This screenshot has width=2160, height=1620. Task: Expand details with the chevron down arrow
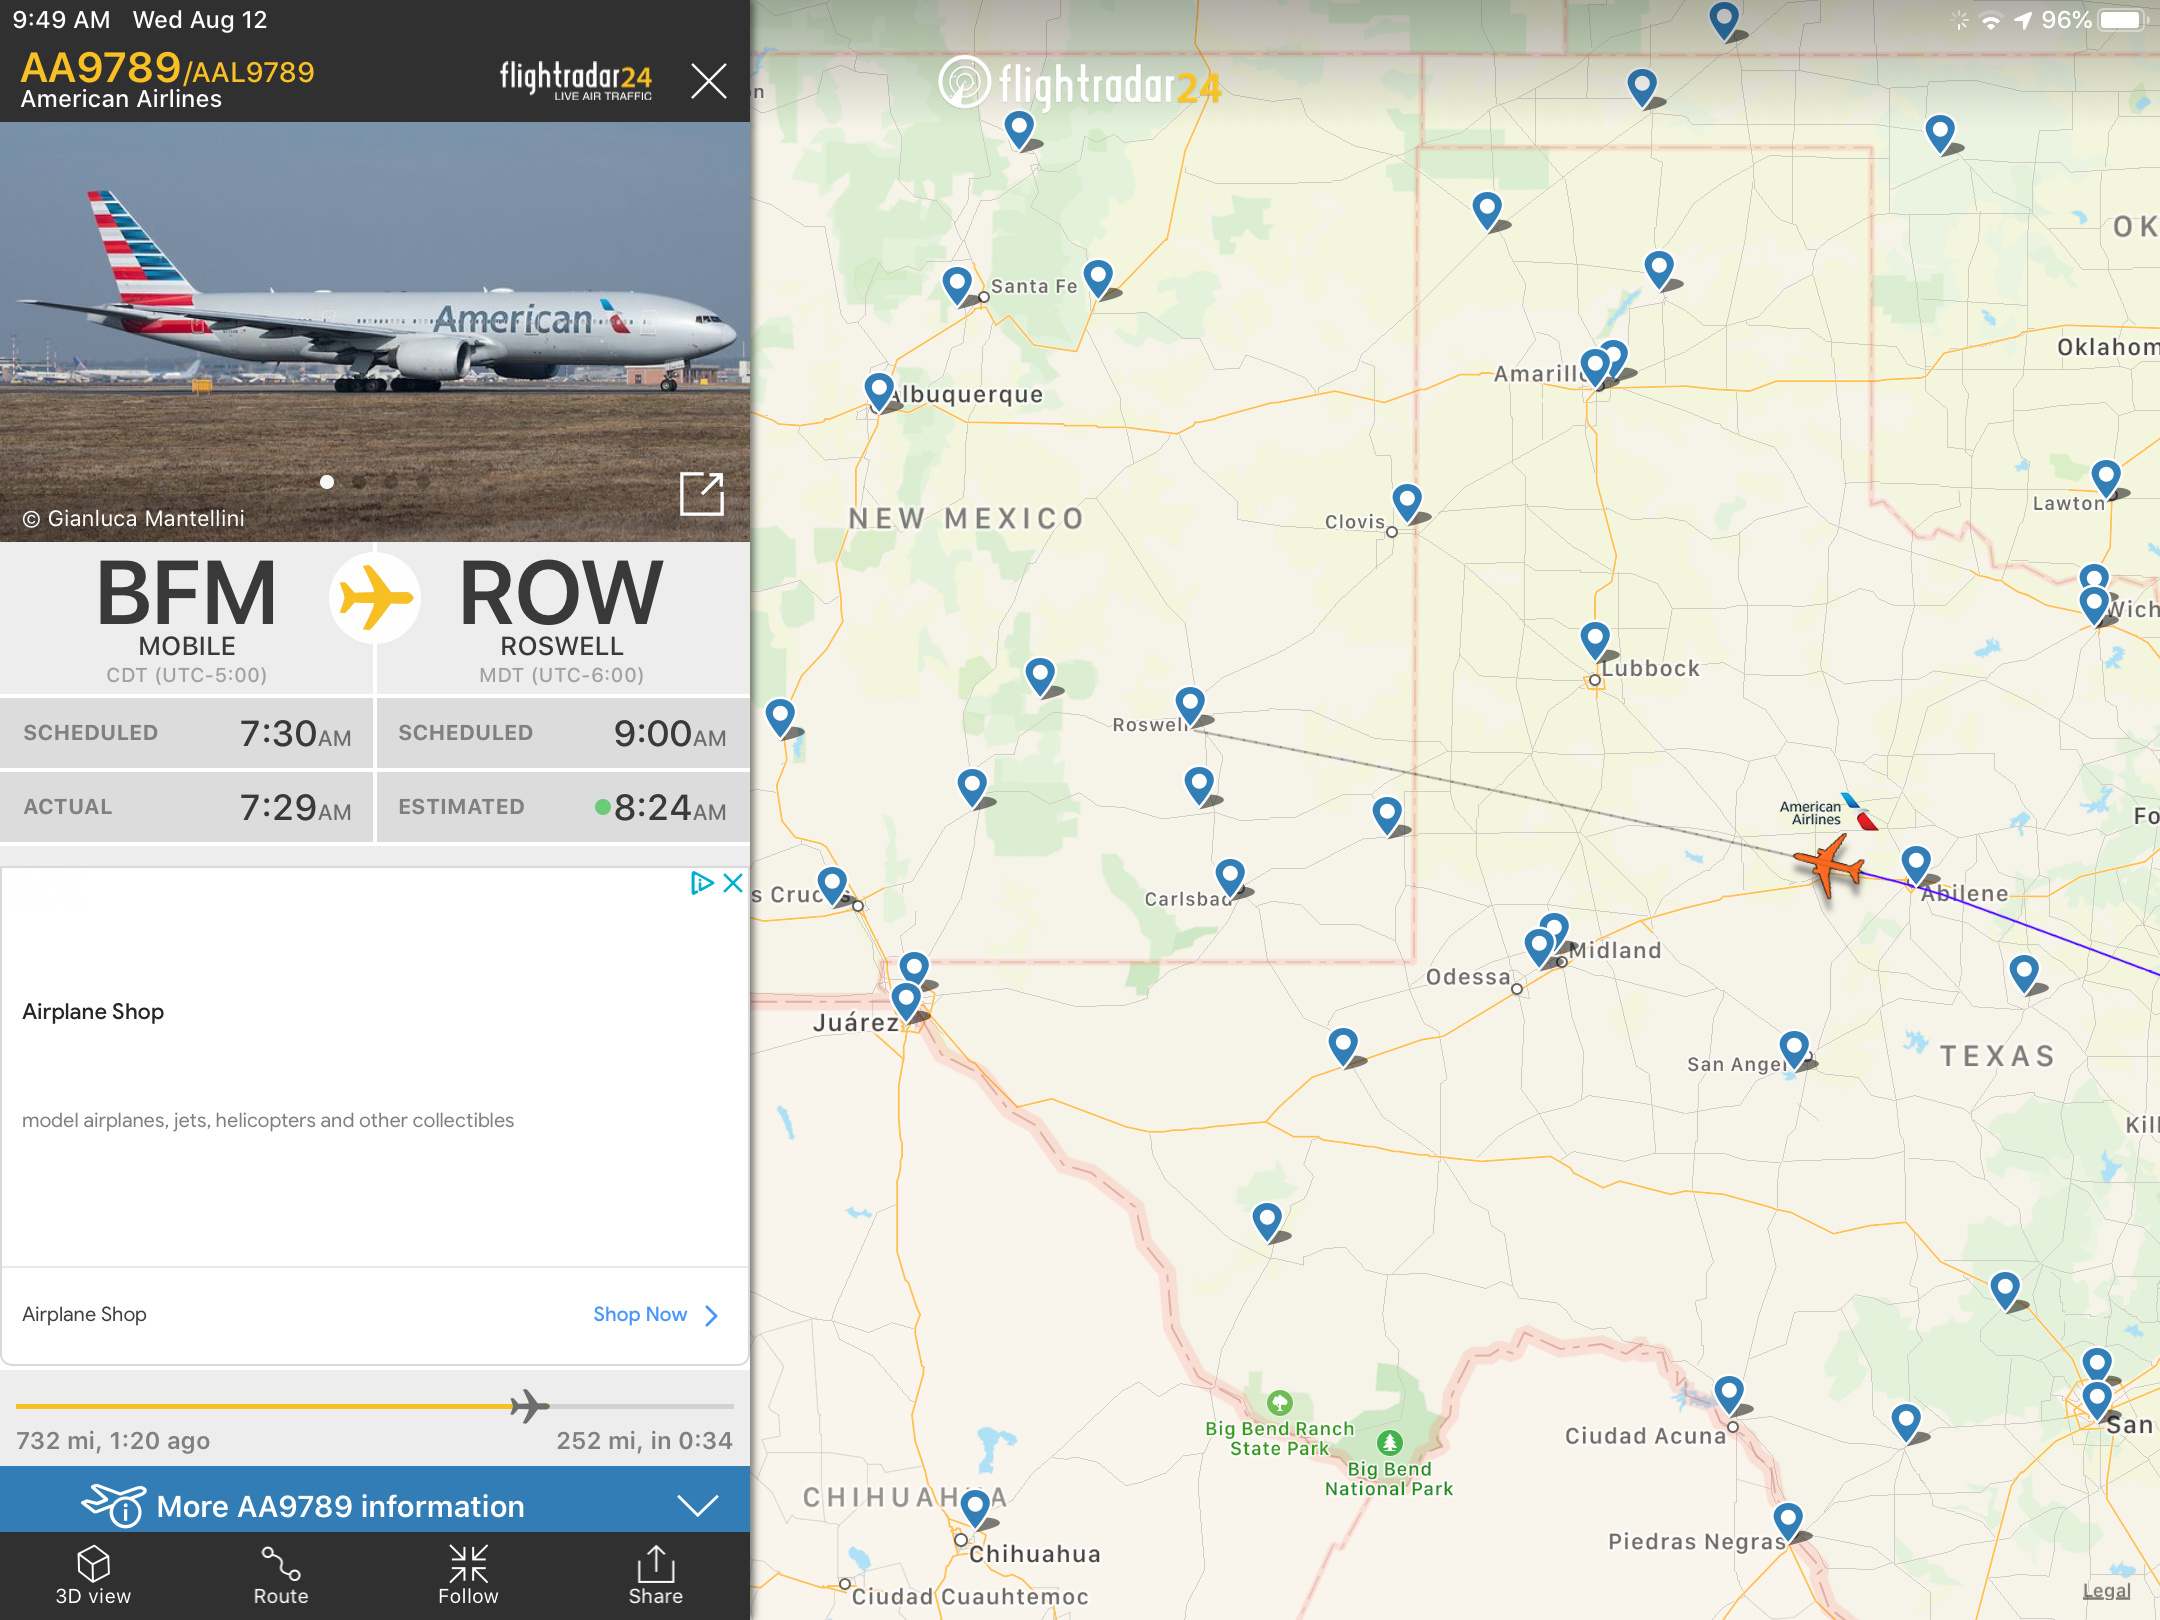coord(697,1506)
